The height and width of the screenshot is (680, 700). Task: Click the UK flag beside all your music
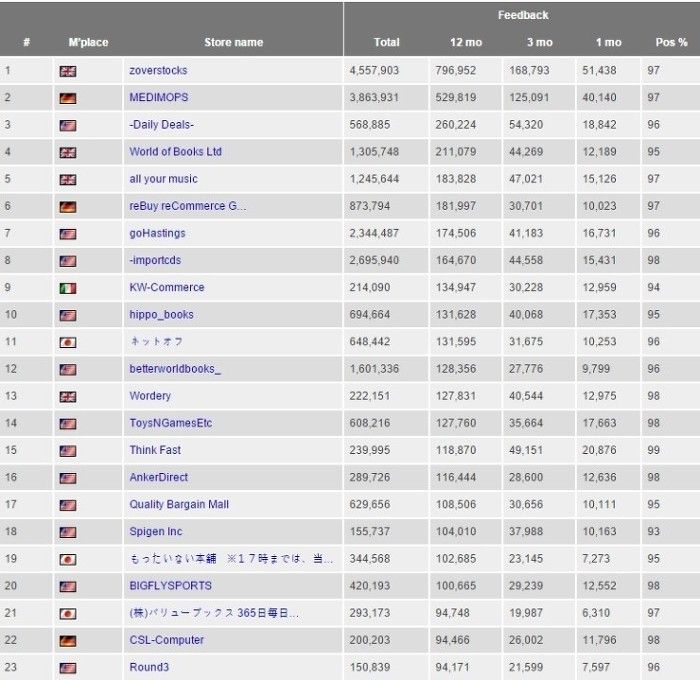tap(68, 179)
